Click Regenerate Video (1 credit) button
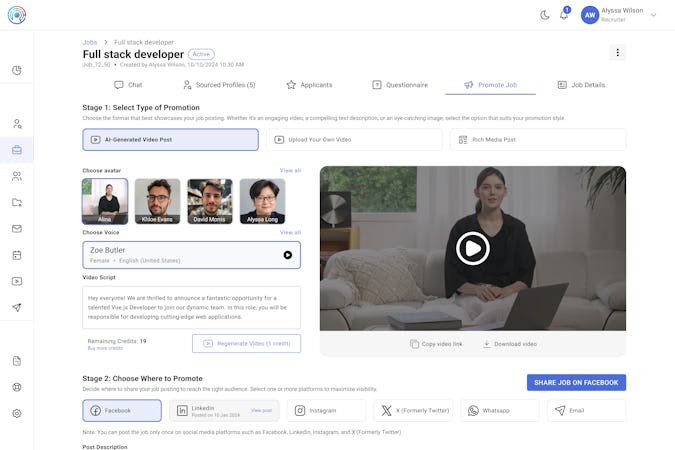The height and width of the screenshot is (450, 675). point(246,344)
